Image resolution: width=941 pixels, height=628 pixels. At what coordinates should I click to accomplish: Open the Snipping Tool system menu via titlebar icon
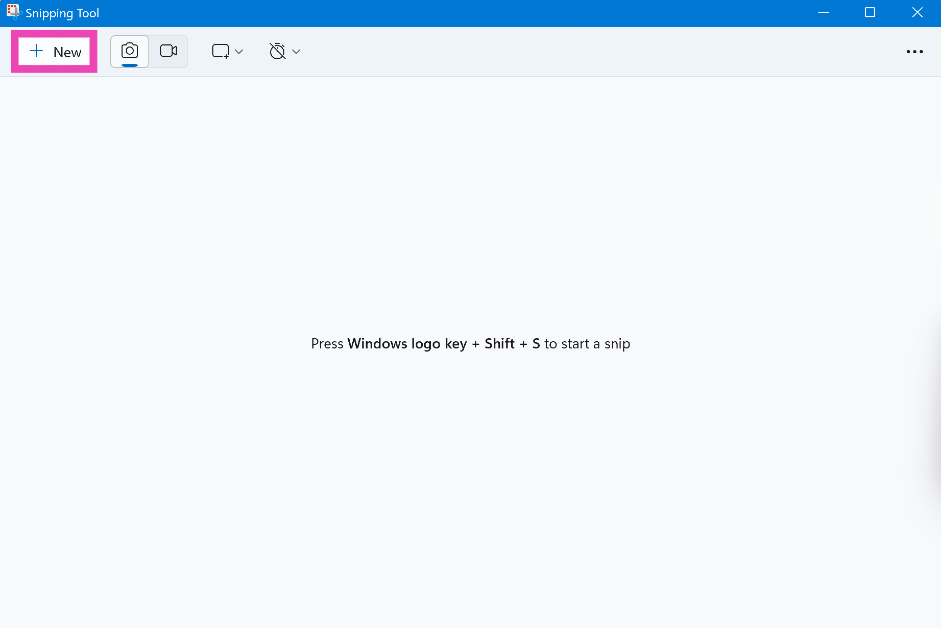pos(13,13)
